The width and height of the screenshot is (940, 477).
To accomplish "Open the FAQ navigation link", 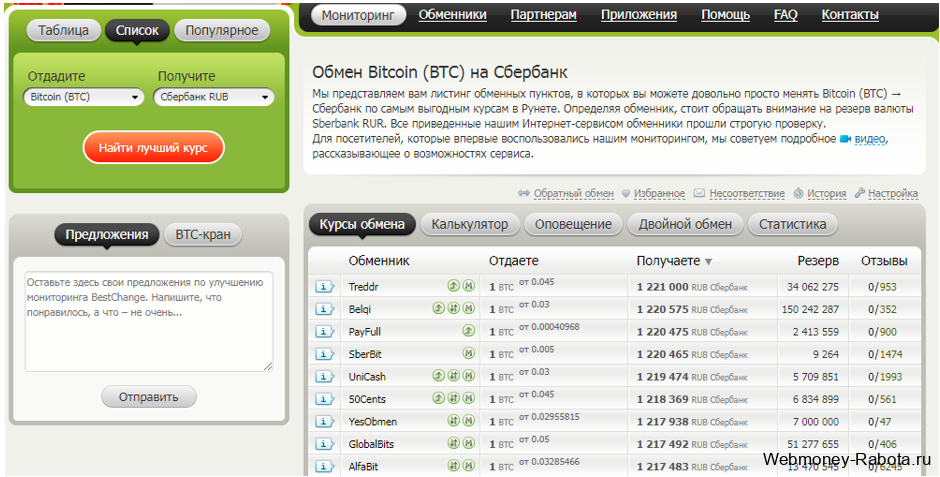I will pos(785,15).
